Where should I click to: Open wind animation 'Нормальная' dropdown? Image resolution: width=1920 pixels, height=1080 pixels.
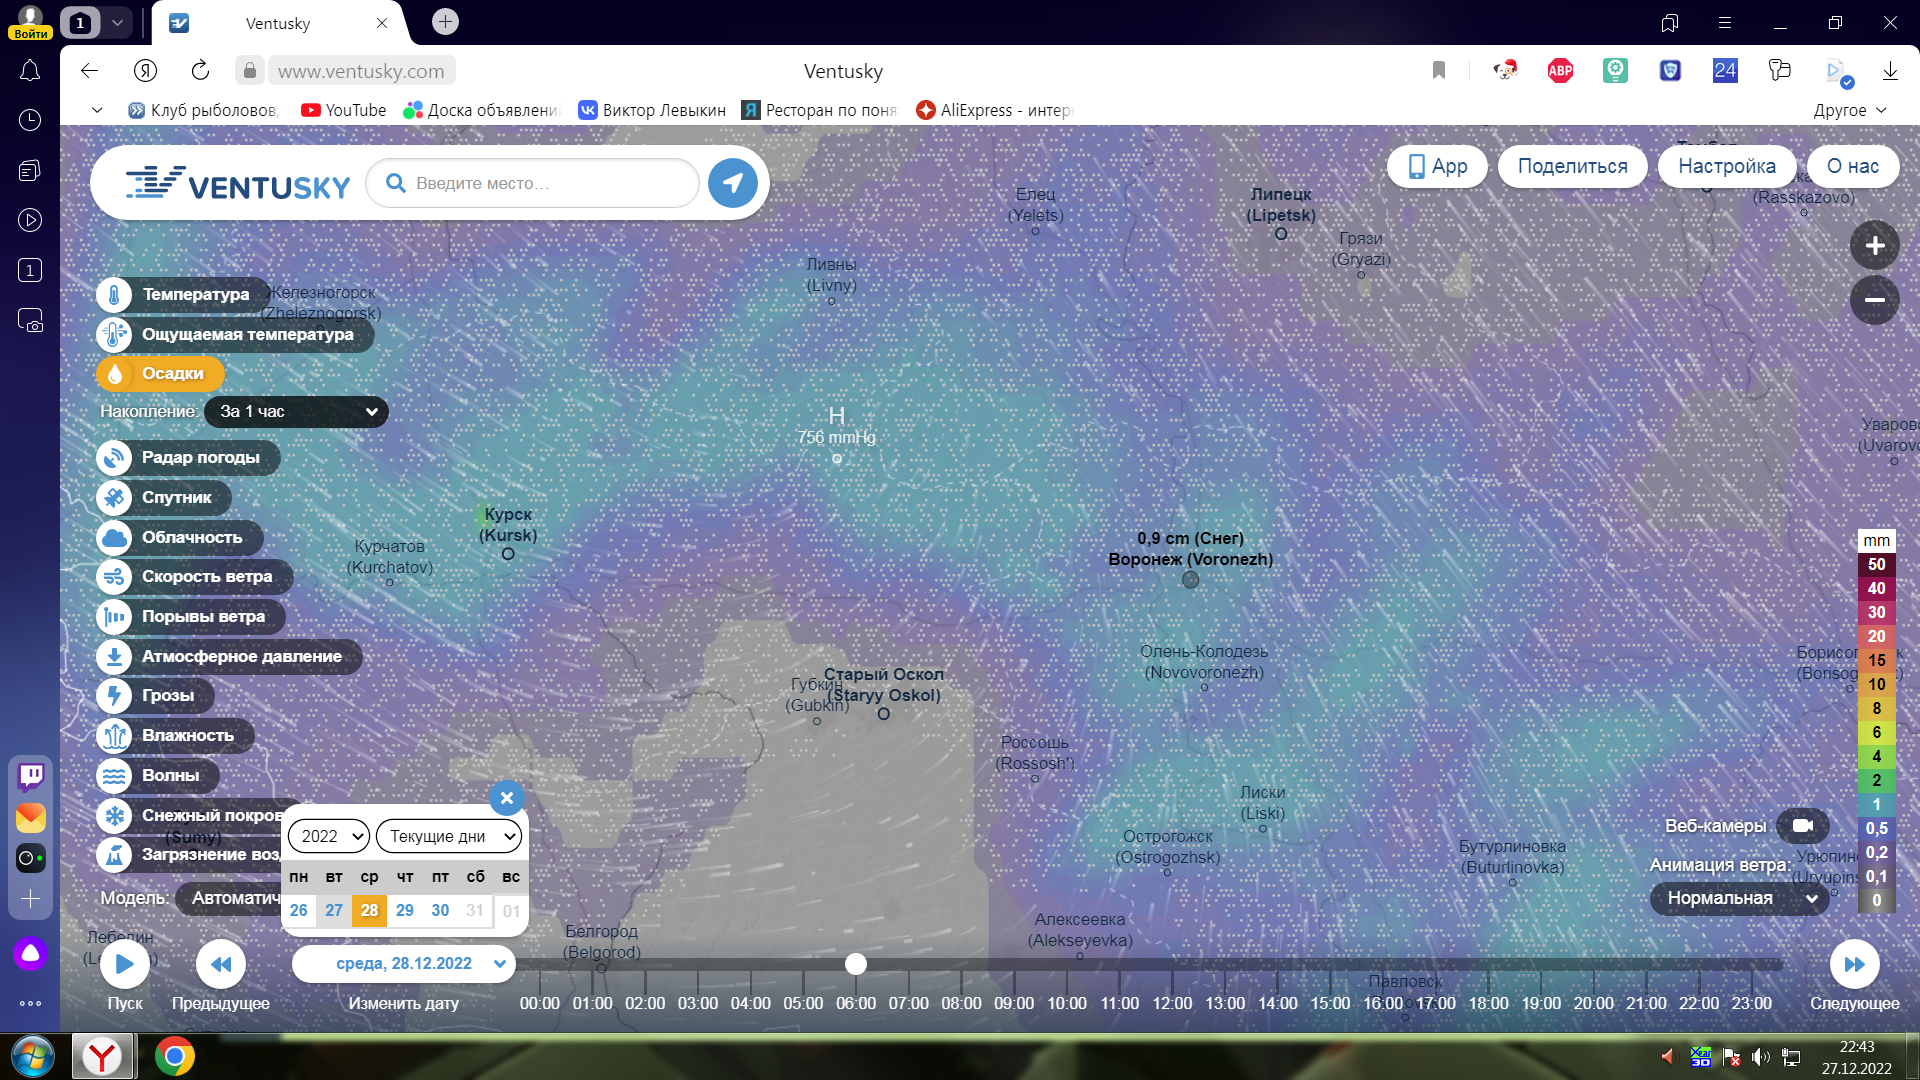[1739, 898]
